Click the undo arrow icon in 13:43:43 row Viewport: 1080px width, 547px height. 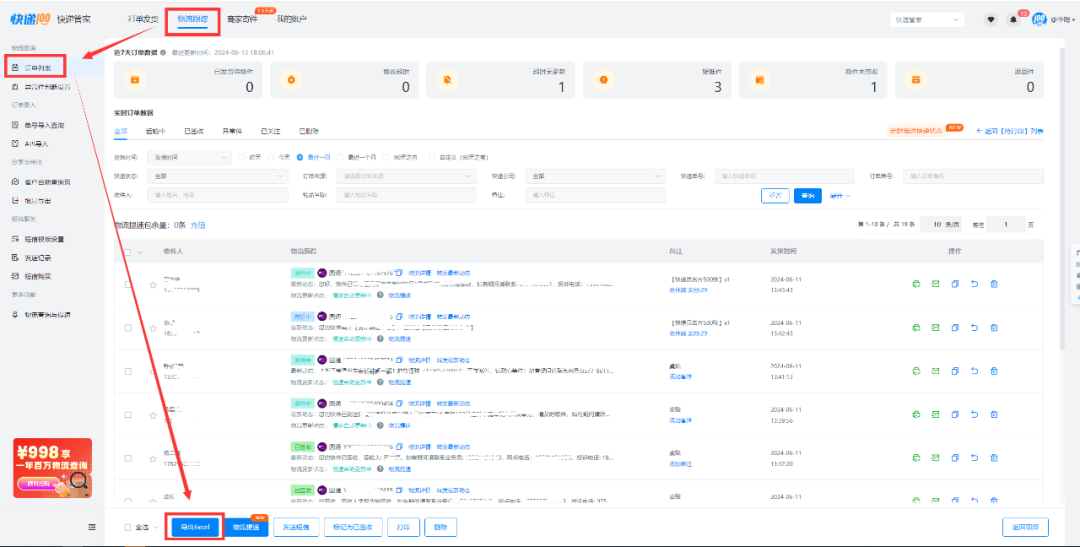click(x=974, y=284)
